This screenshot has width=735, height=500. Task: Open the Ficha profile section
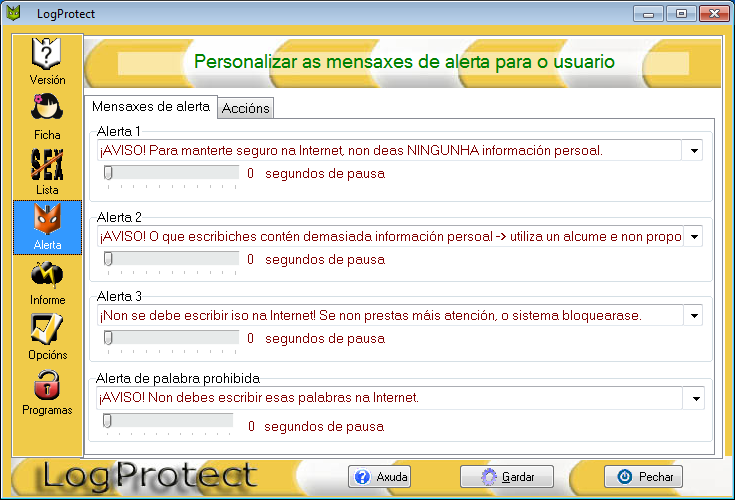click(47, 116)
